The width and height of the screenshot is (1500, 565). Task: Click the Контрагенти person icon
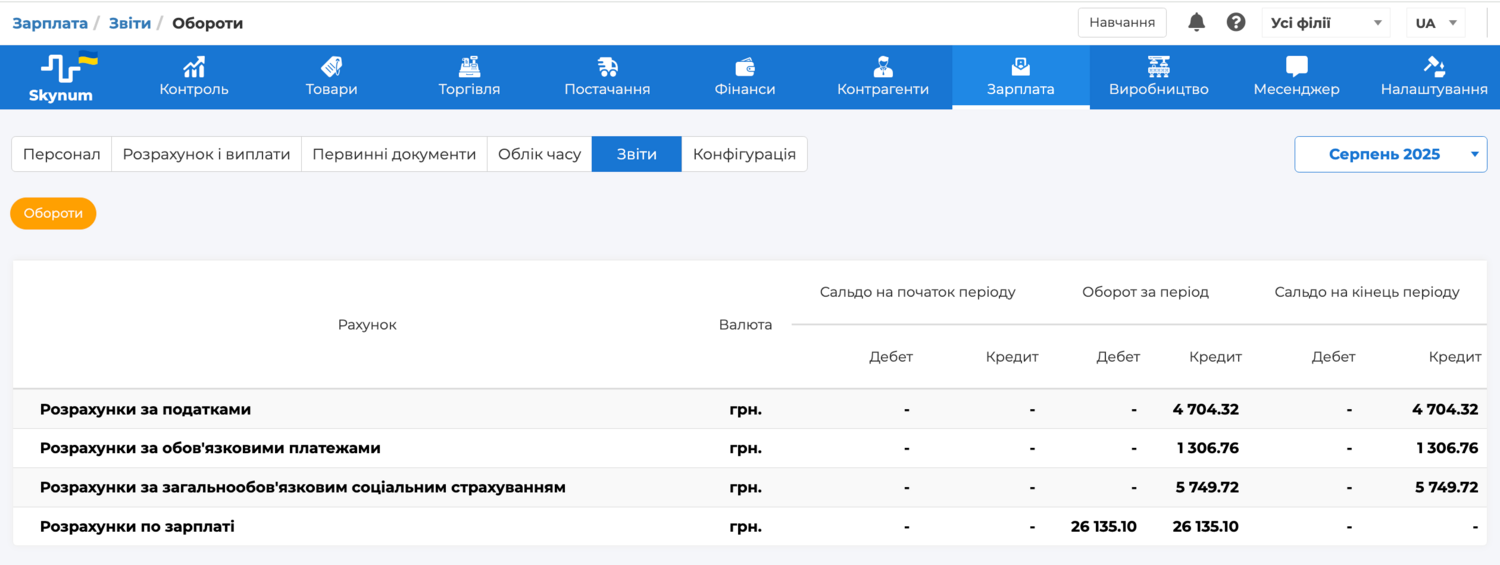coord(883,67)
